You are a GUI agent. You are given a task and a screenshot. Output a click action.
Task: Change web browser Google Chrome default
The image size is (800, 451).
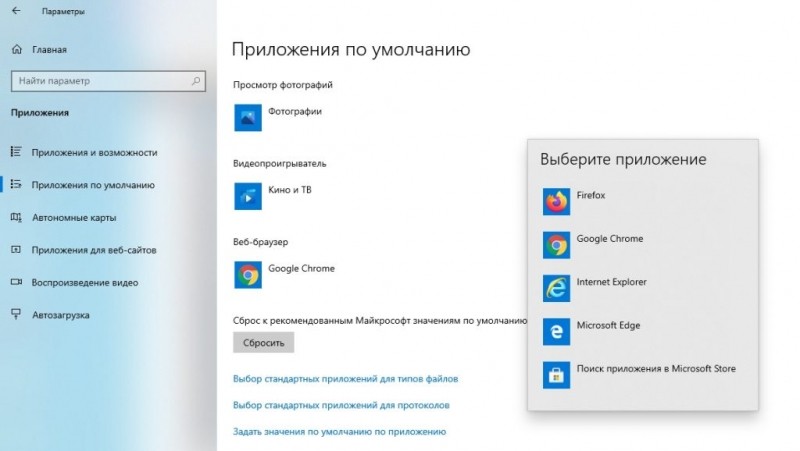(x=302, y=268)
